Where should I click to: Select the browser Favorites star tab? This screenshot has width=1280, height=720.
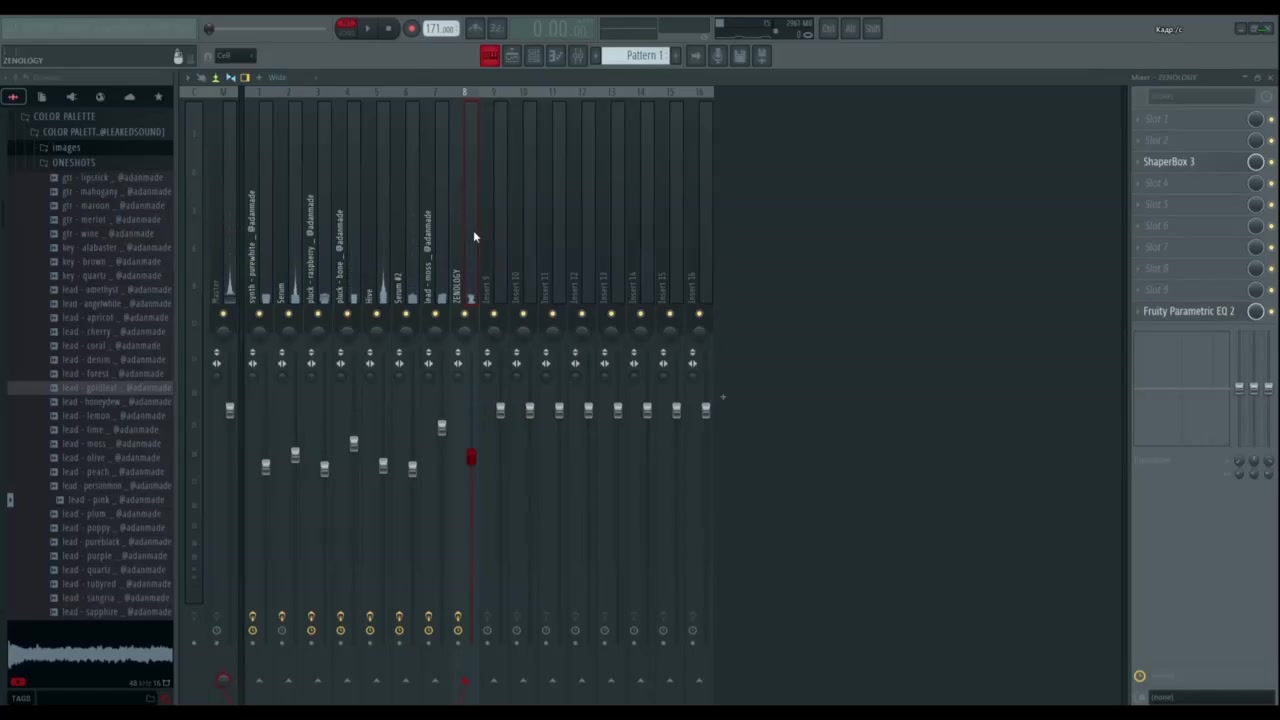pos(158,97)
